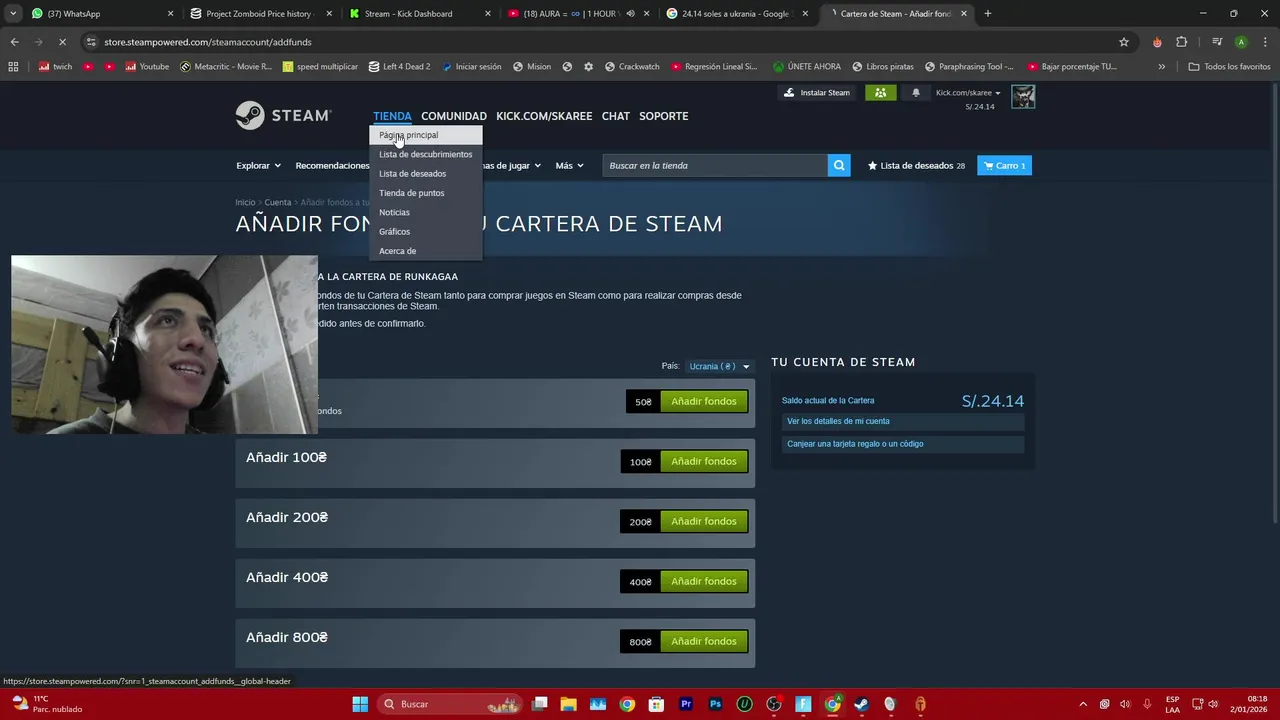Screen dimensions: 1280x720
Task: Switch to the AURA 1 HOUR YouTube tab
Action: [577, 14]
